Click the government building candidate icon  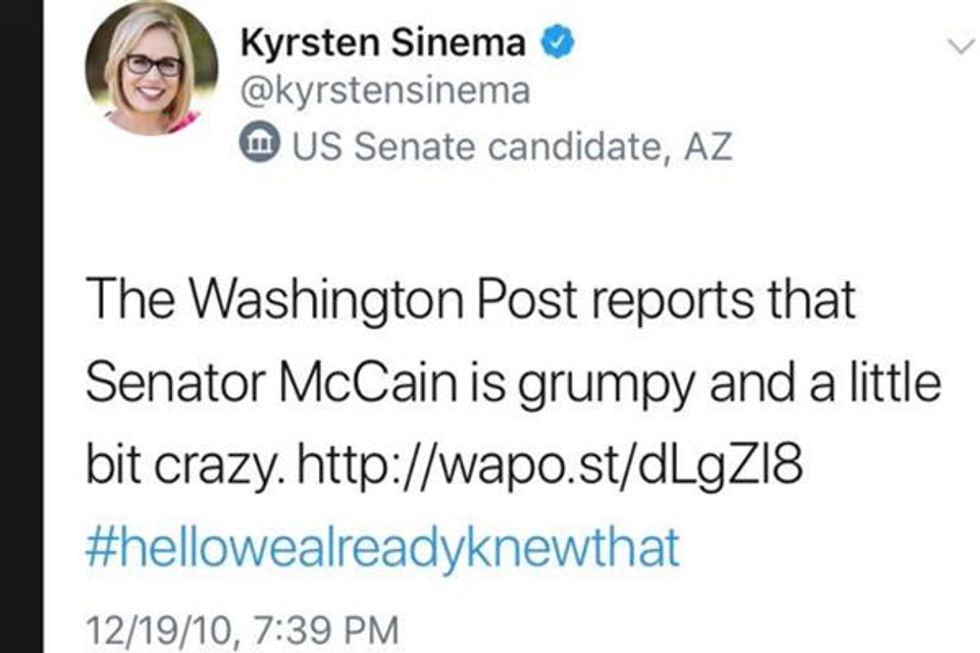[x=260, y=146]
